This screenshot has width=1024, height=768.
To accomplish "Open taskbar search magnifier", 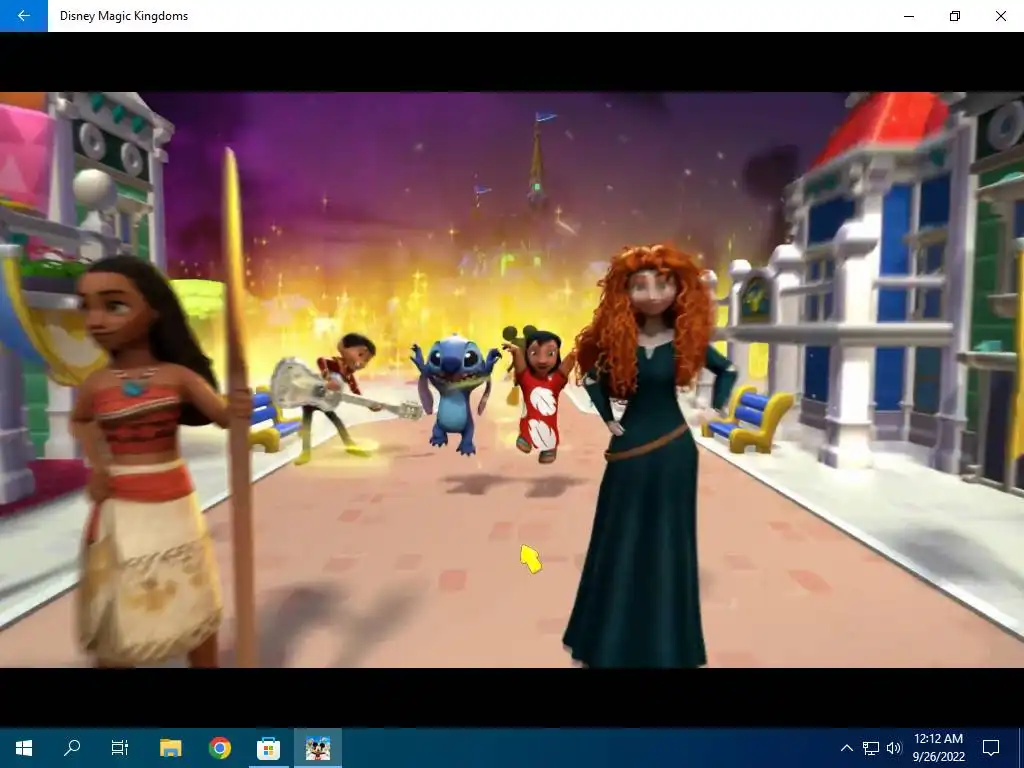I will pyautogui.click(x=72, y=748).
